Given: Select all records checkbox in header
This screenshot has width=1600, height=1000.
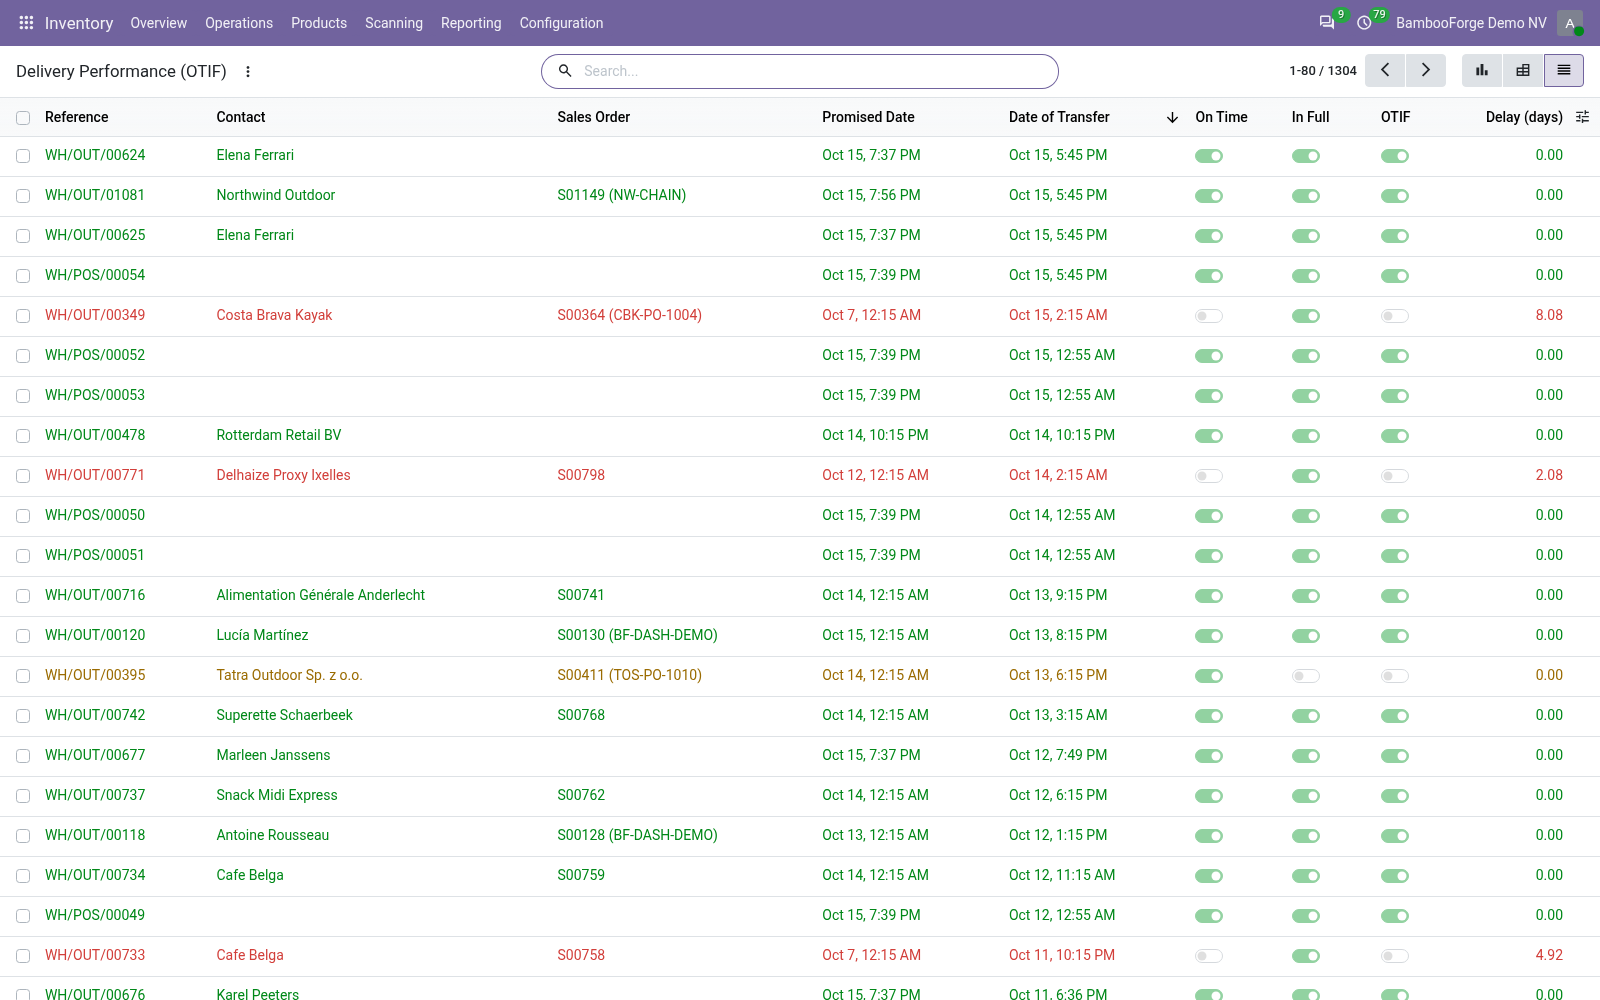Looking at the screenshot, I should pyautogui.click(x=23, y=118).
